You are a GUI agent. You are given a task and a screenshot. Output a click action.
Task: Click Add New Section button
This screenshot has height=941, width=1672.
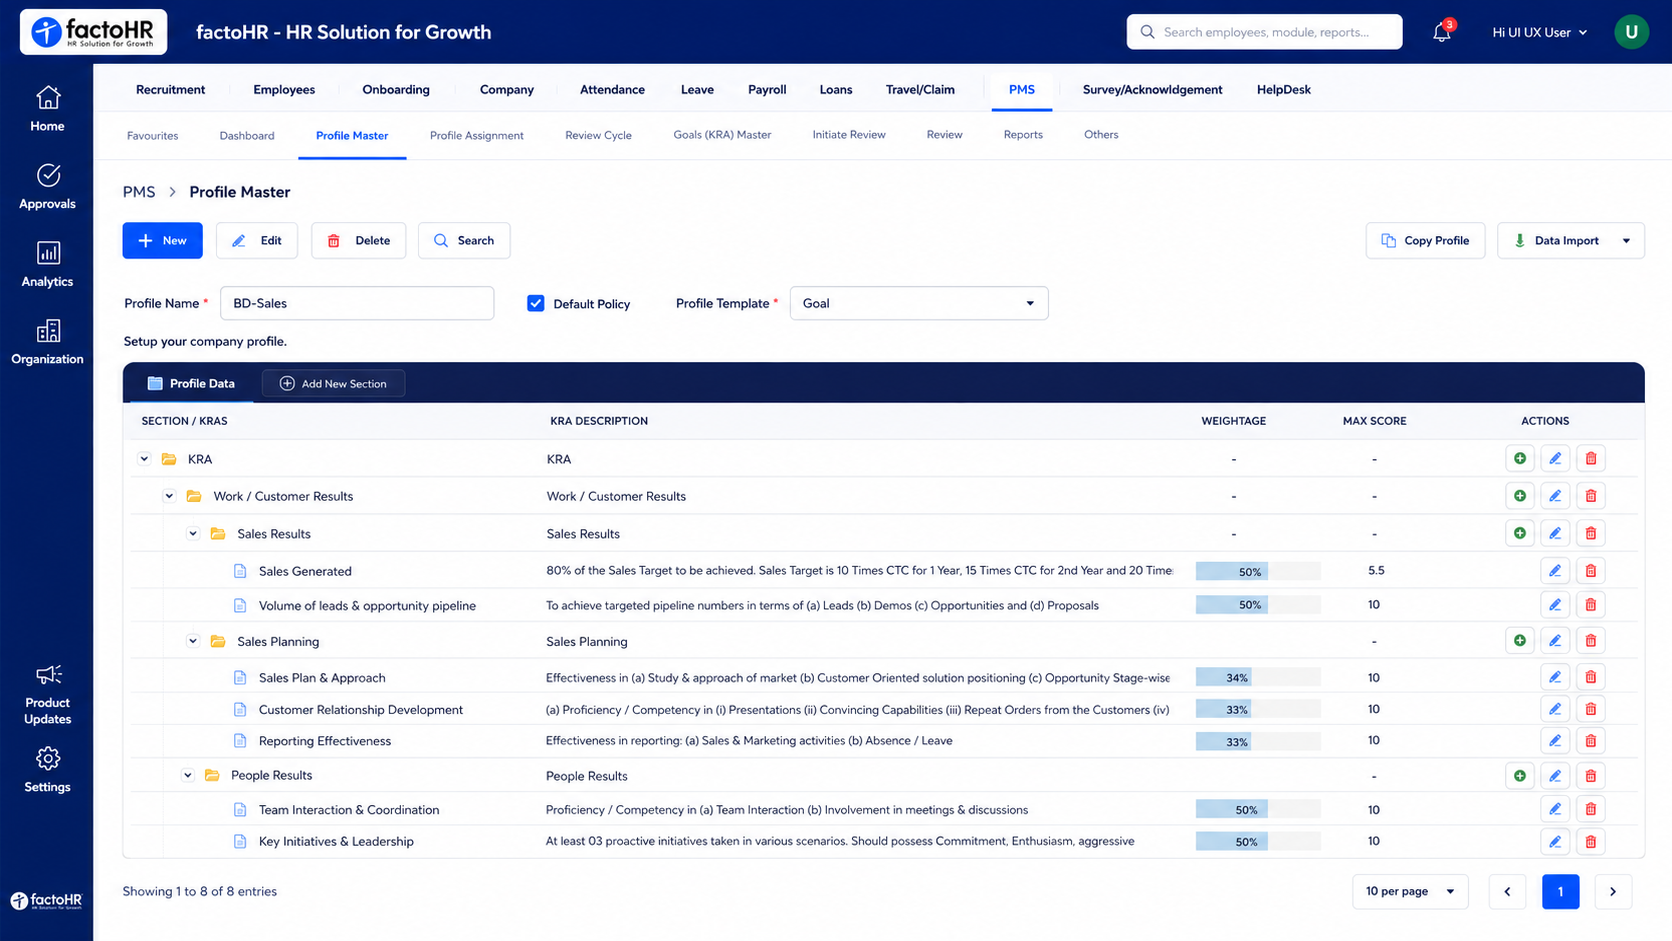pos(333,383)
